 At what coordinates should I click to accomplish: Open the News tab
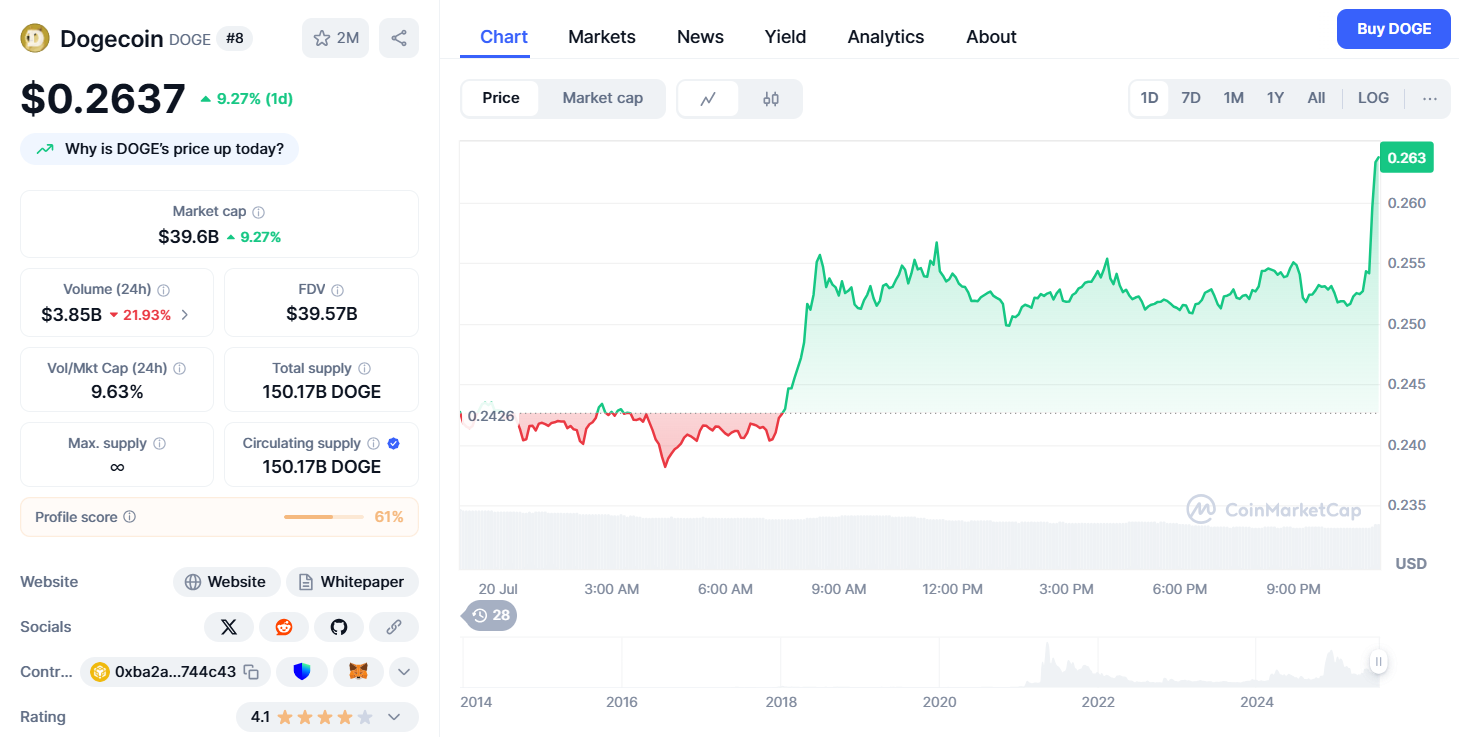pos(700,37)
